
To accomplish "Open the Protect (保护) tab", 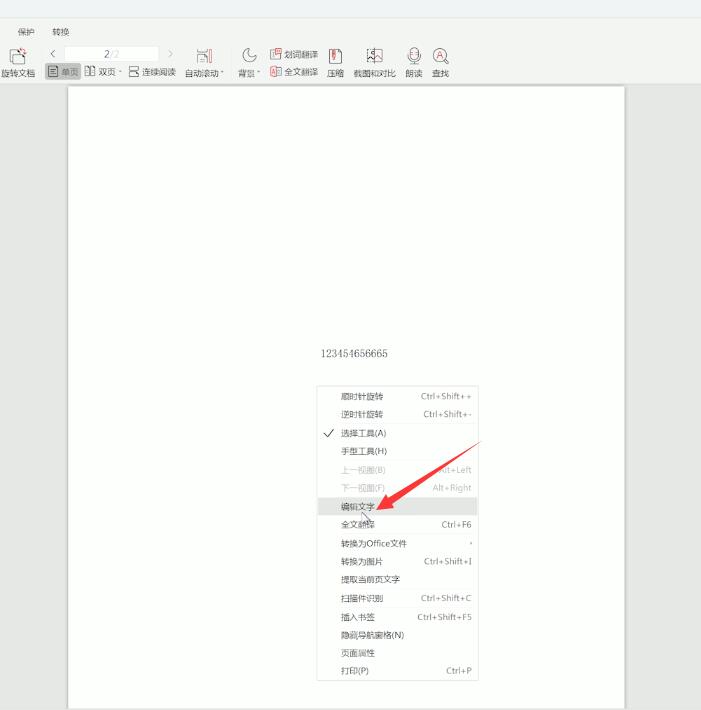I will point(26,32).
